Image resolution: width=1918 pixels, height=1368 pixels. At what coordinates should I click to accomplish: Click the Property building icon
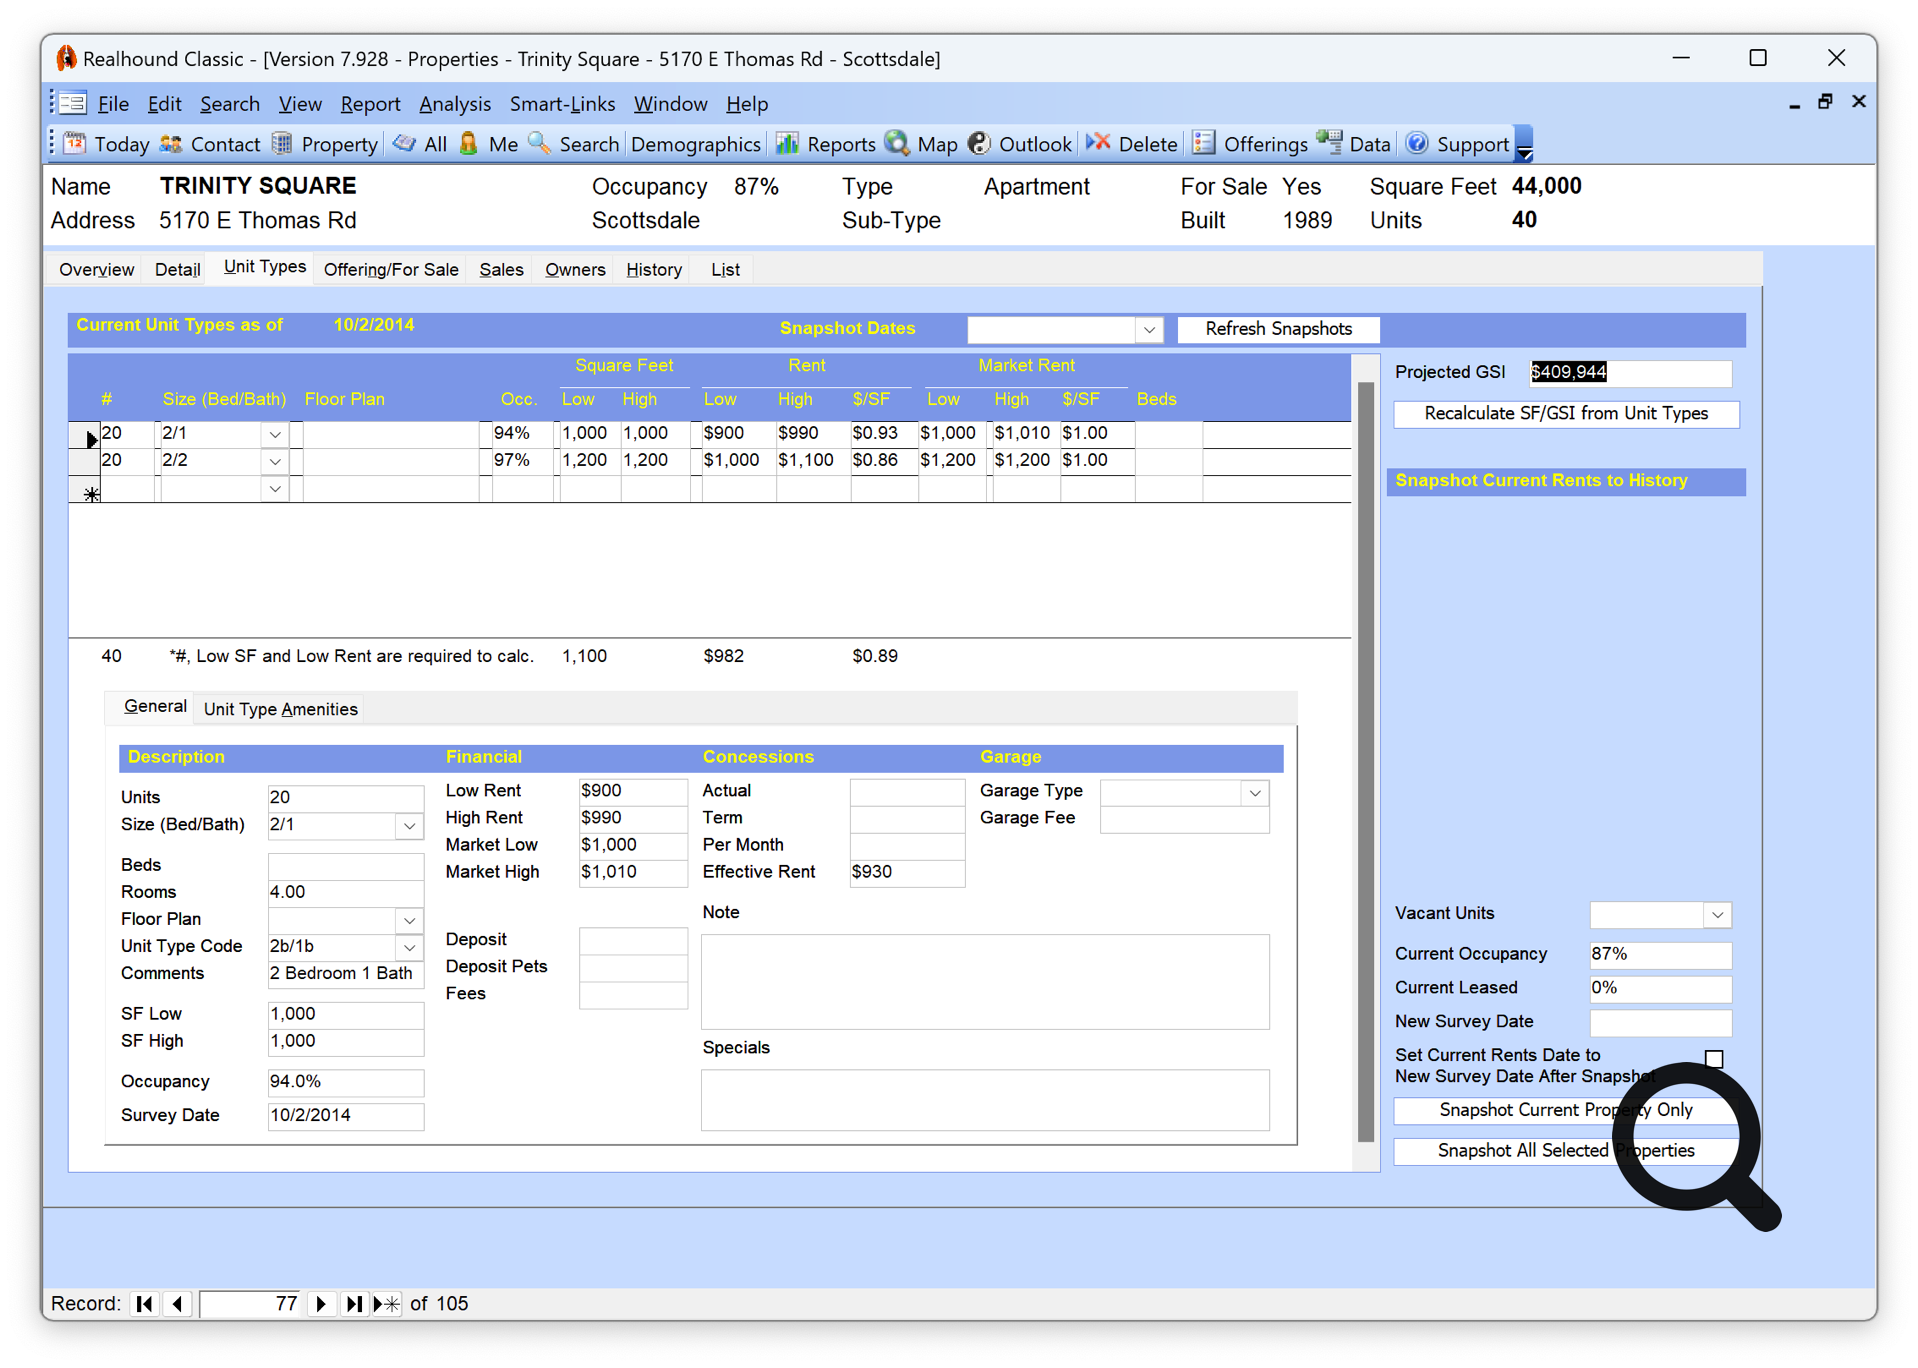coord(283,143)
